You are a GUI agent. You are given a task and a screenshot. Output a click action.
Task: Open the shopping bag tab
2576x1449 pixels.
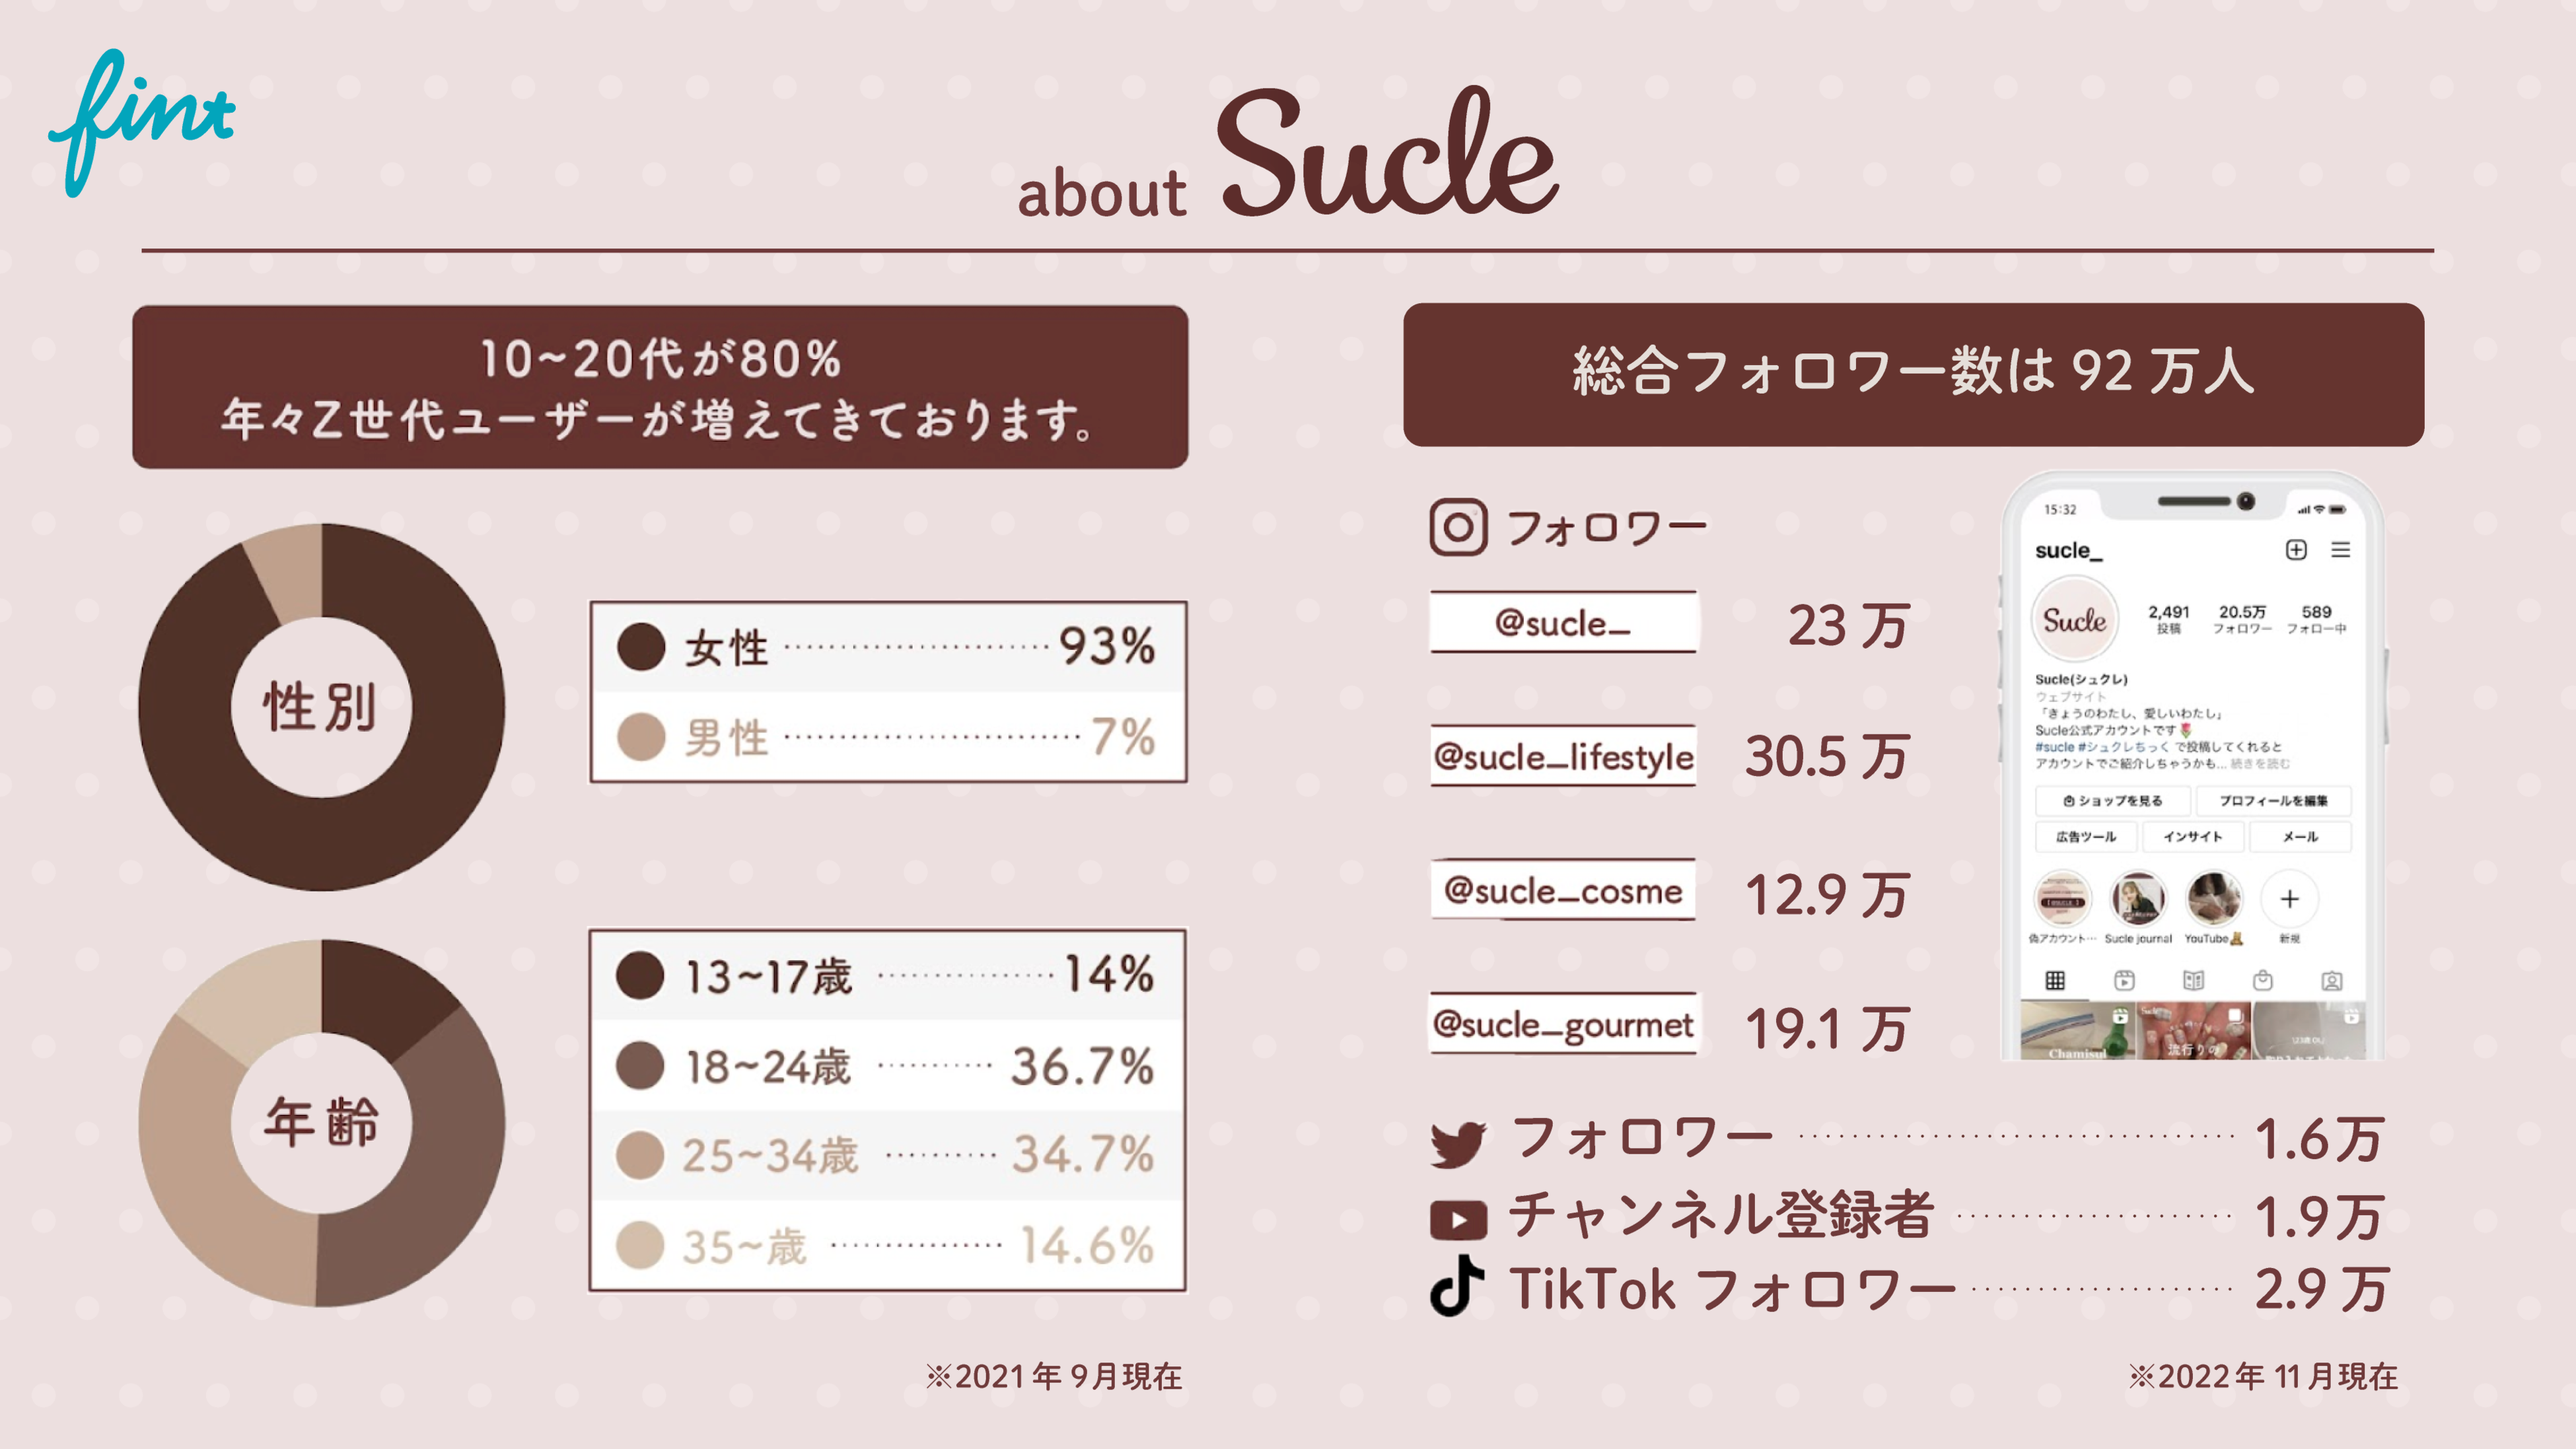coord(2263,981)
